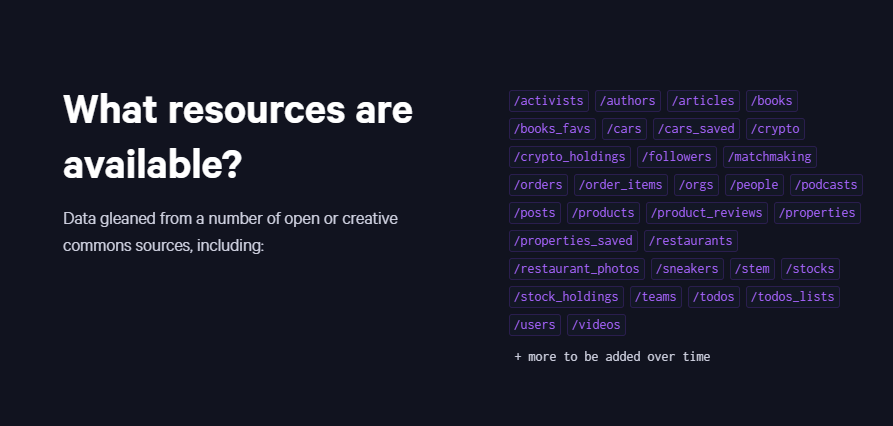Click the /restaurants resource tag

(690, 240)
